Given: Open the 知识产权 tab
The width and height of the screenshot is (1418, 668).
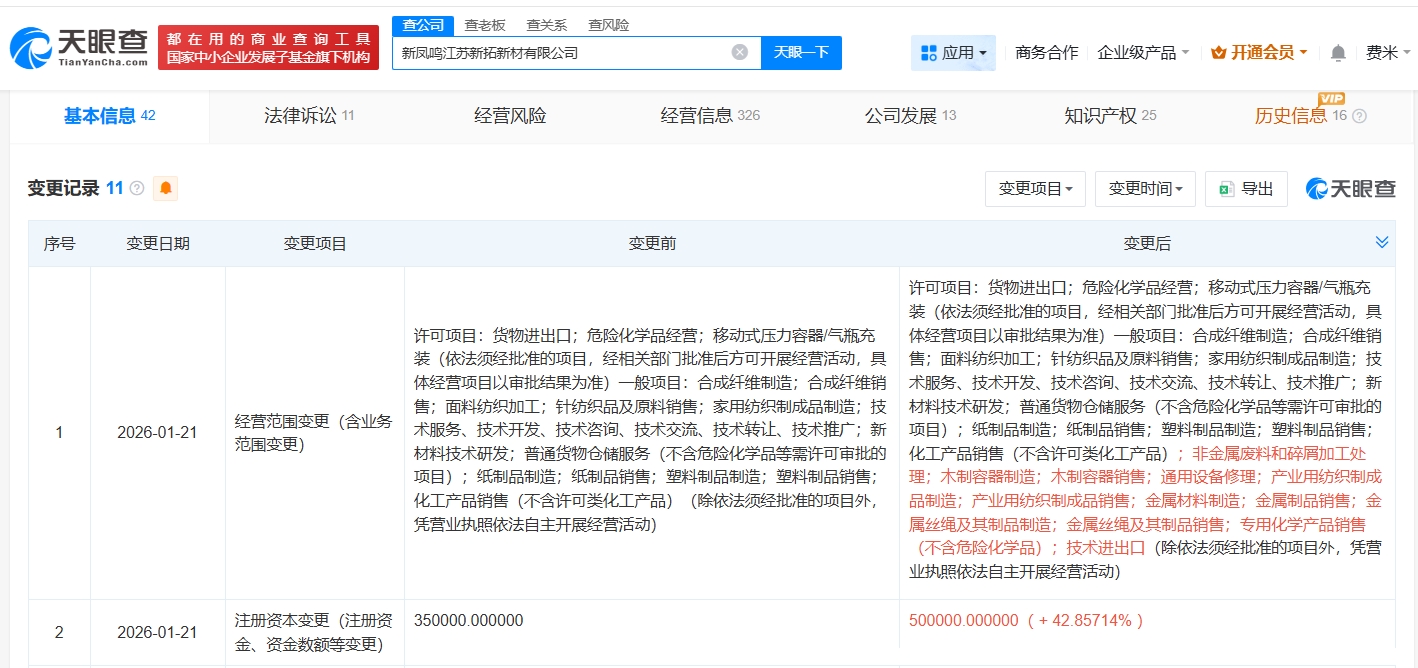Looking at the screenshot, I should (1110, 116).
